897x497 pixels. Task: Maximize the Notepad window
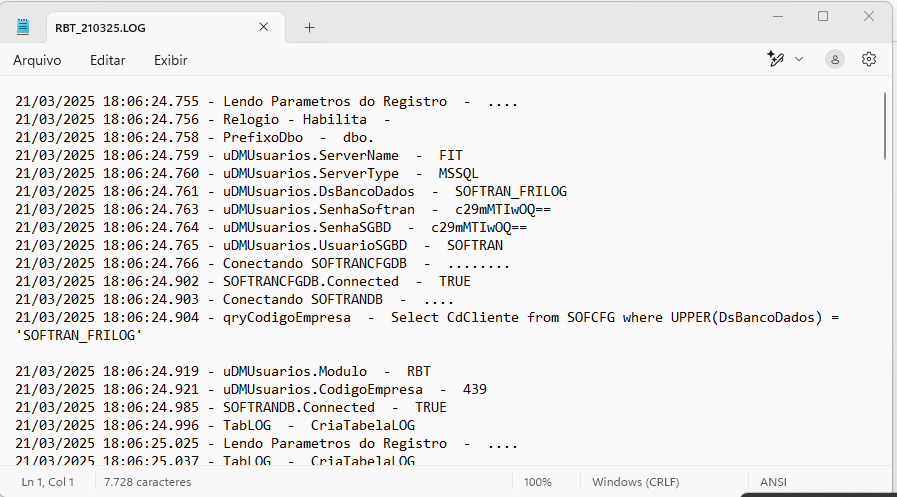[x=823, y=16]
